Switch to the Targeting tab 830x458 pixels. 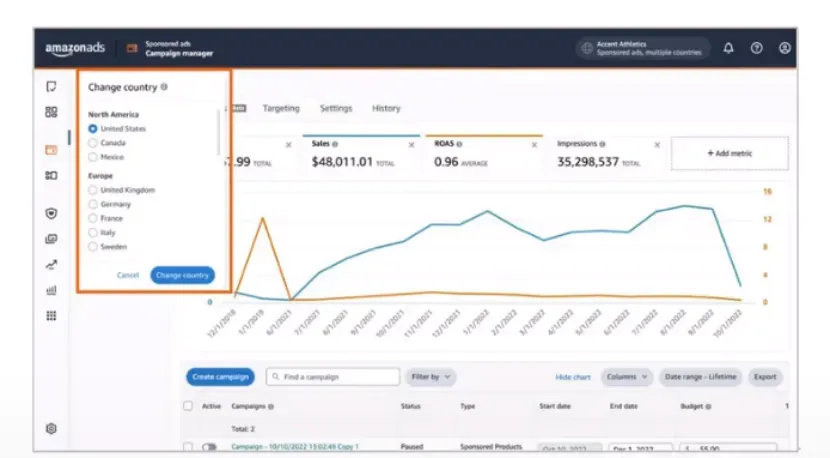tap(281, 108)
